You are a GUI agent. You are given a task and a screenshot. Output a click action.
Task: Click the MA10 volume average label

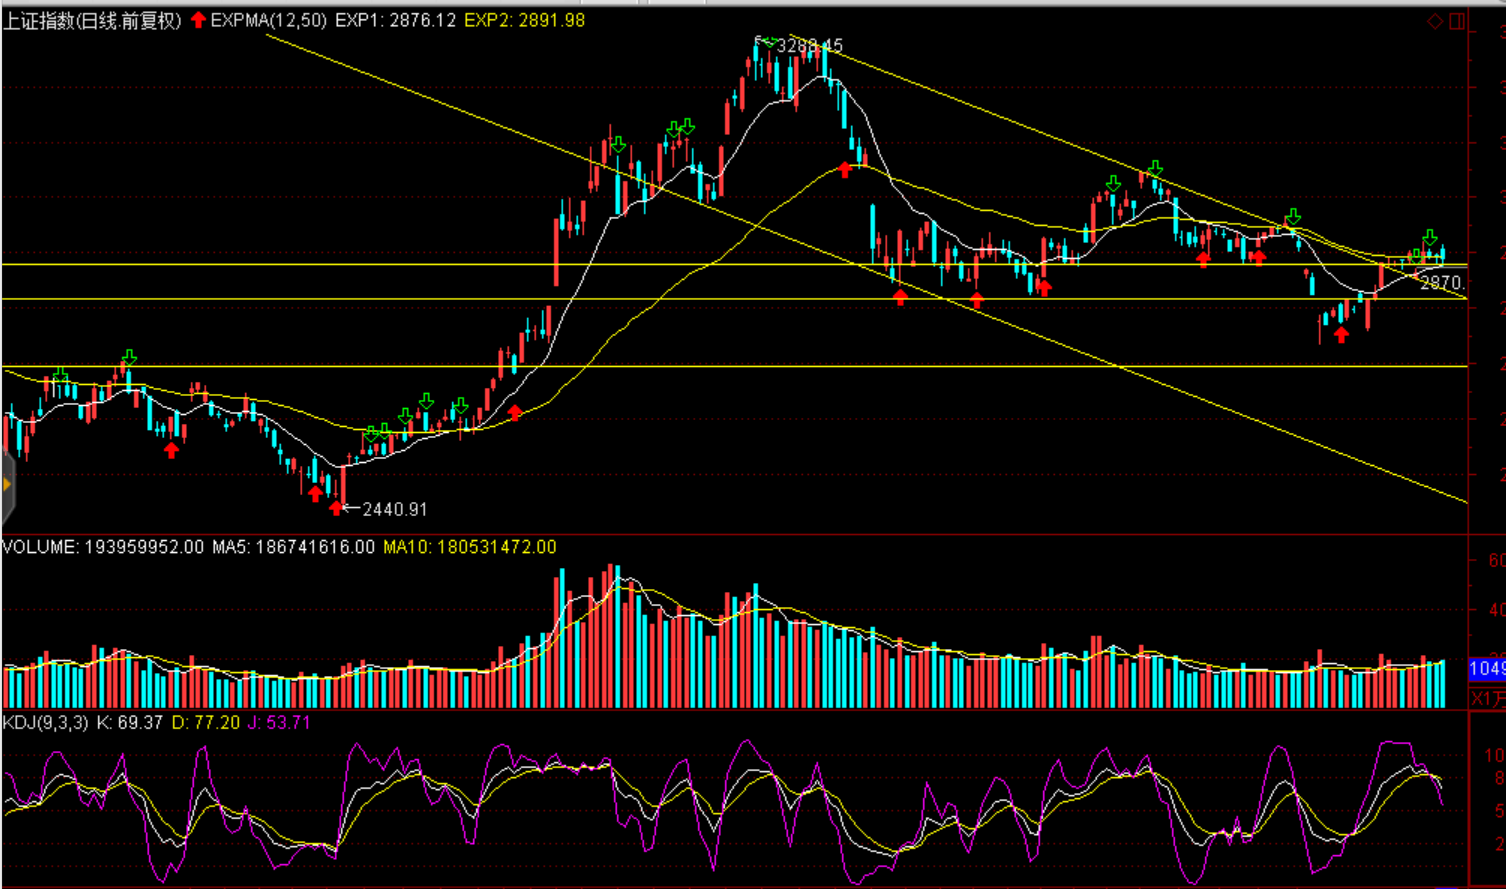(469, 547)
